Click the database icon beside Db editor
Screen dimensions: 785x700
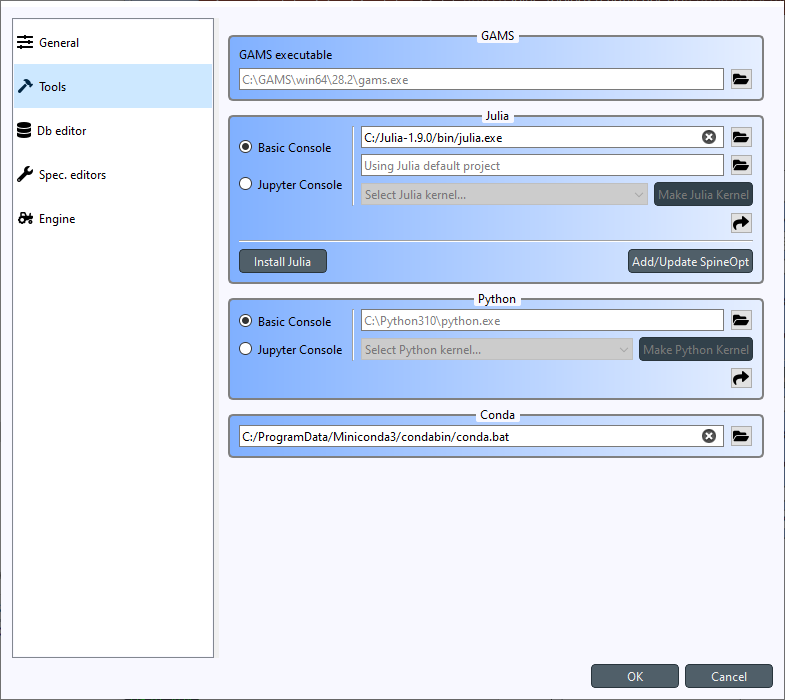[24, 130]
